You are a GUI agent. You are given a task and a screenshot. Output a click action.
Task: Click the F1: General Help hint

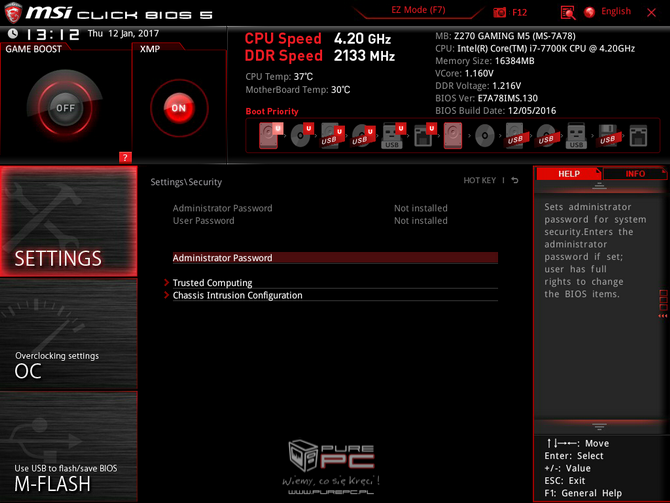click(583, 493)
